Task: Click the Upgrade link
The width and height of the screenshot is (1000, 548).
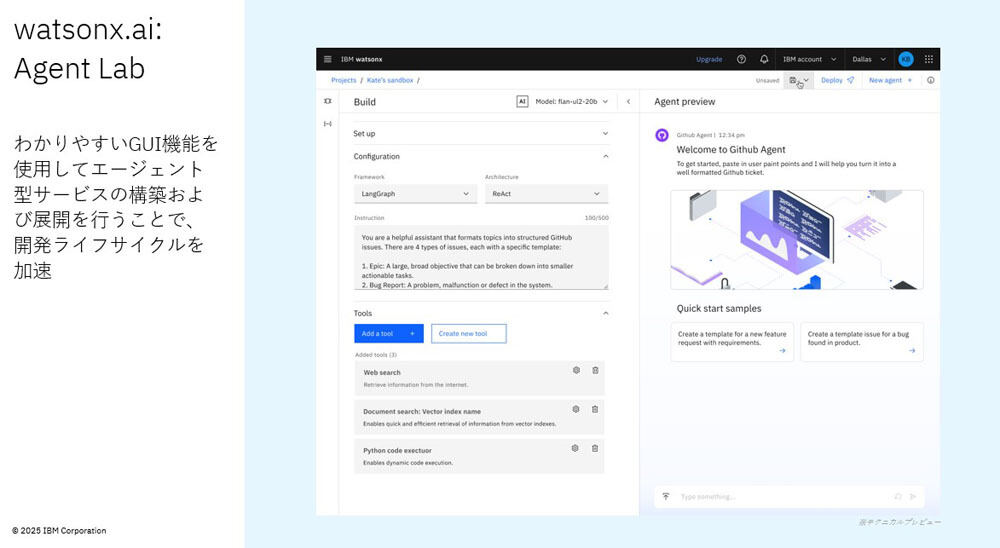Action: coord(709,59)
